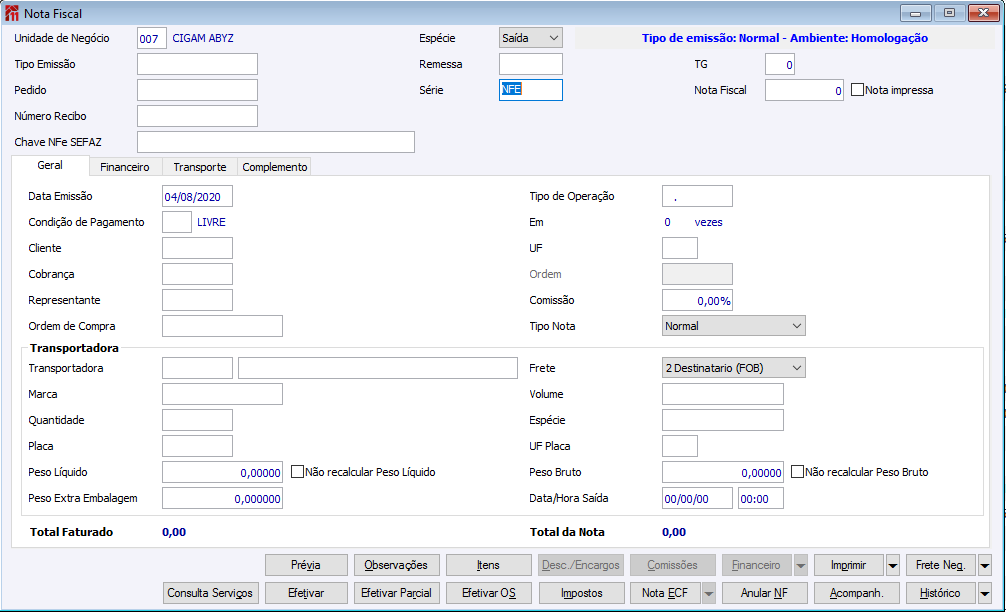Click the Histórico button
Image resolution: width=1006 pixels, height=612 pixels.
[x=941, y=593]
